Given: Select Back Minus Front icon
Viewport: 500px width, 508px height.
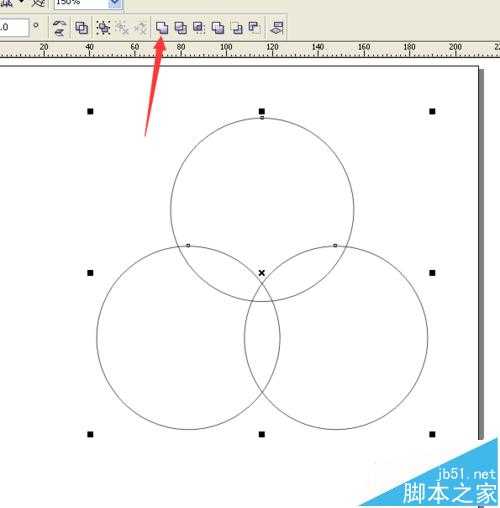Looking at the screenshot, I should coord(255,28).
